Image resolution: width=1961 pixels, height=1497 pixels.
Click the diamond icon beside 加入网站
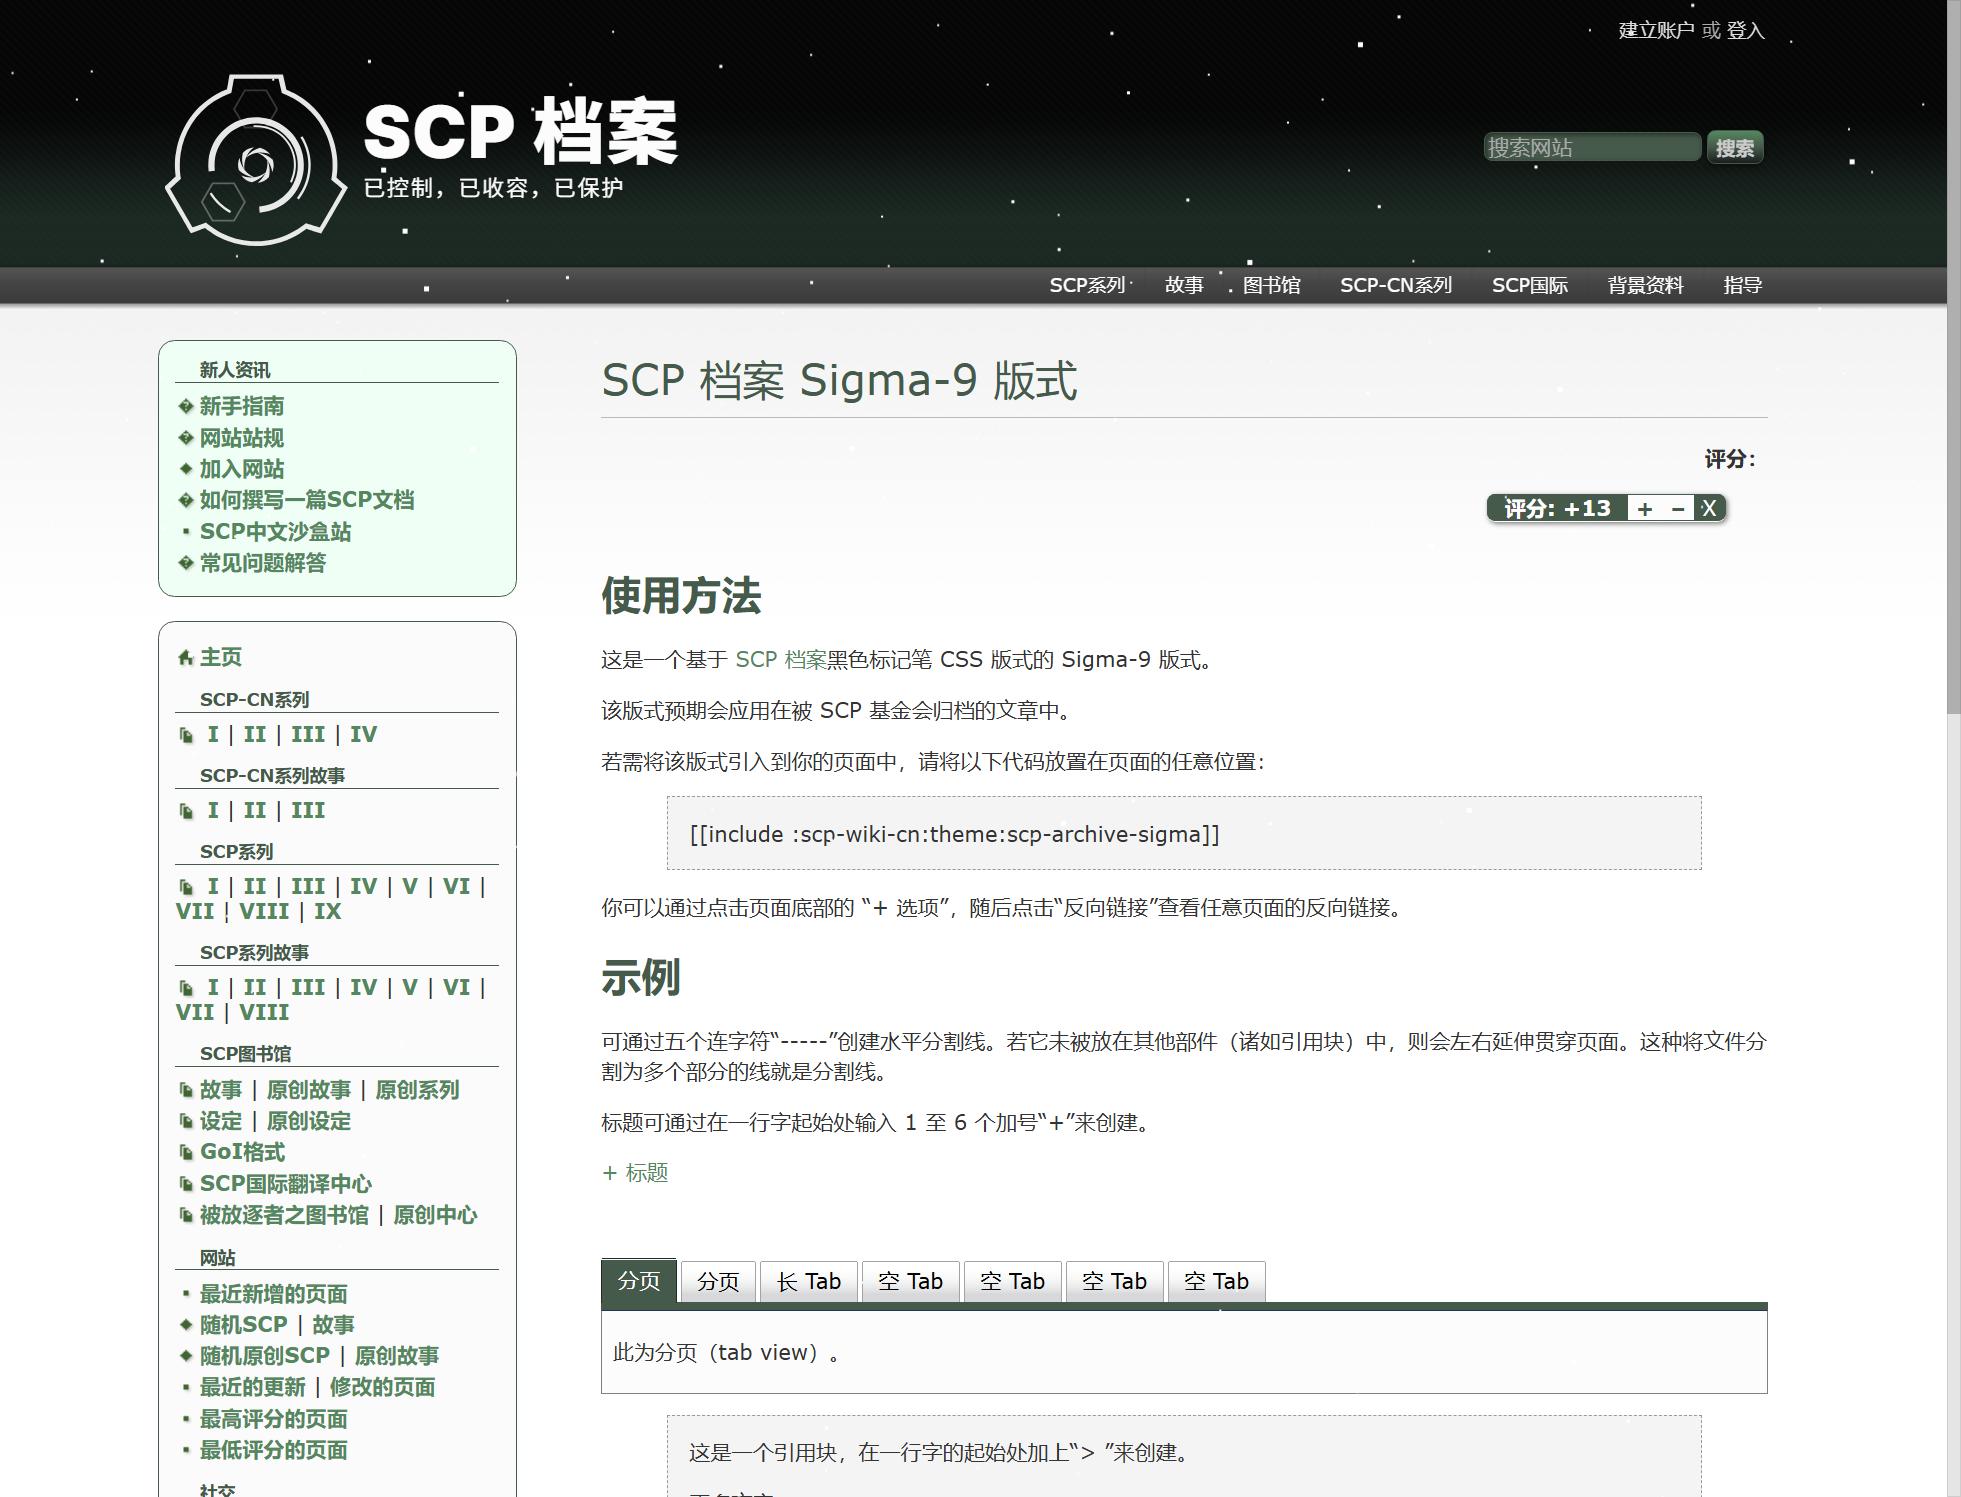click(184, 469)
